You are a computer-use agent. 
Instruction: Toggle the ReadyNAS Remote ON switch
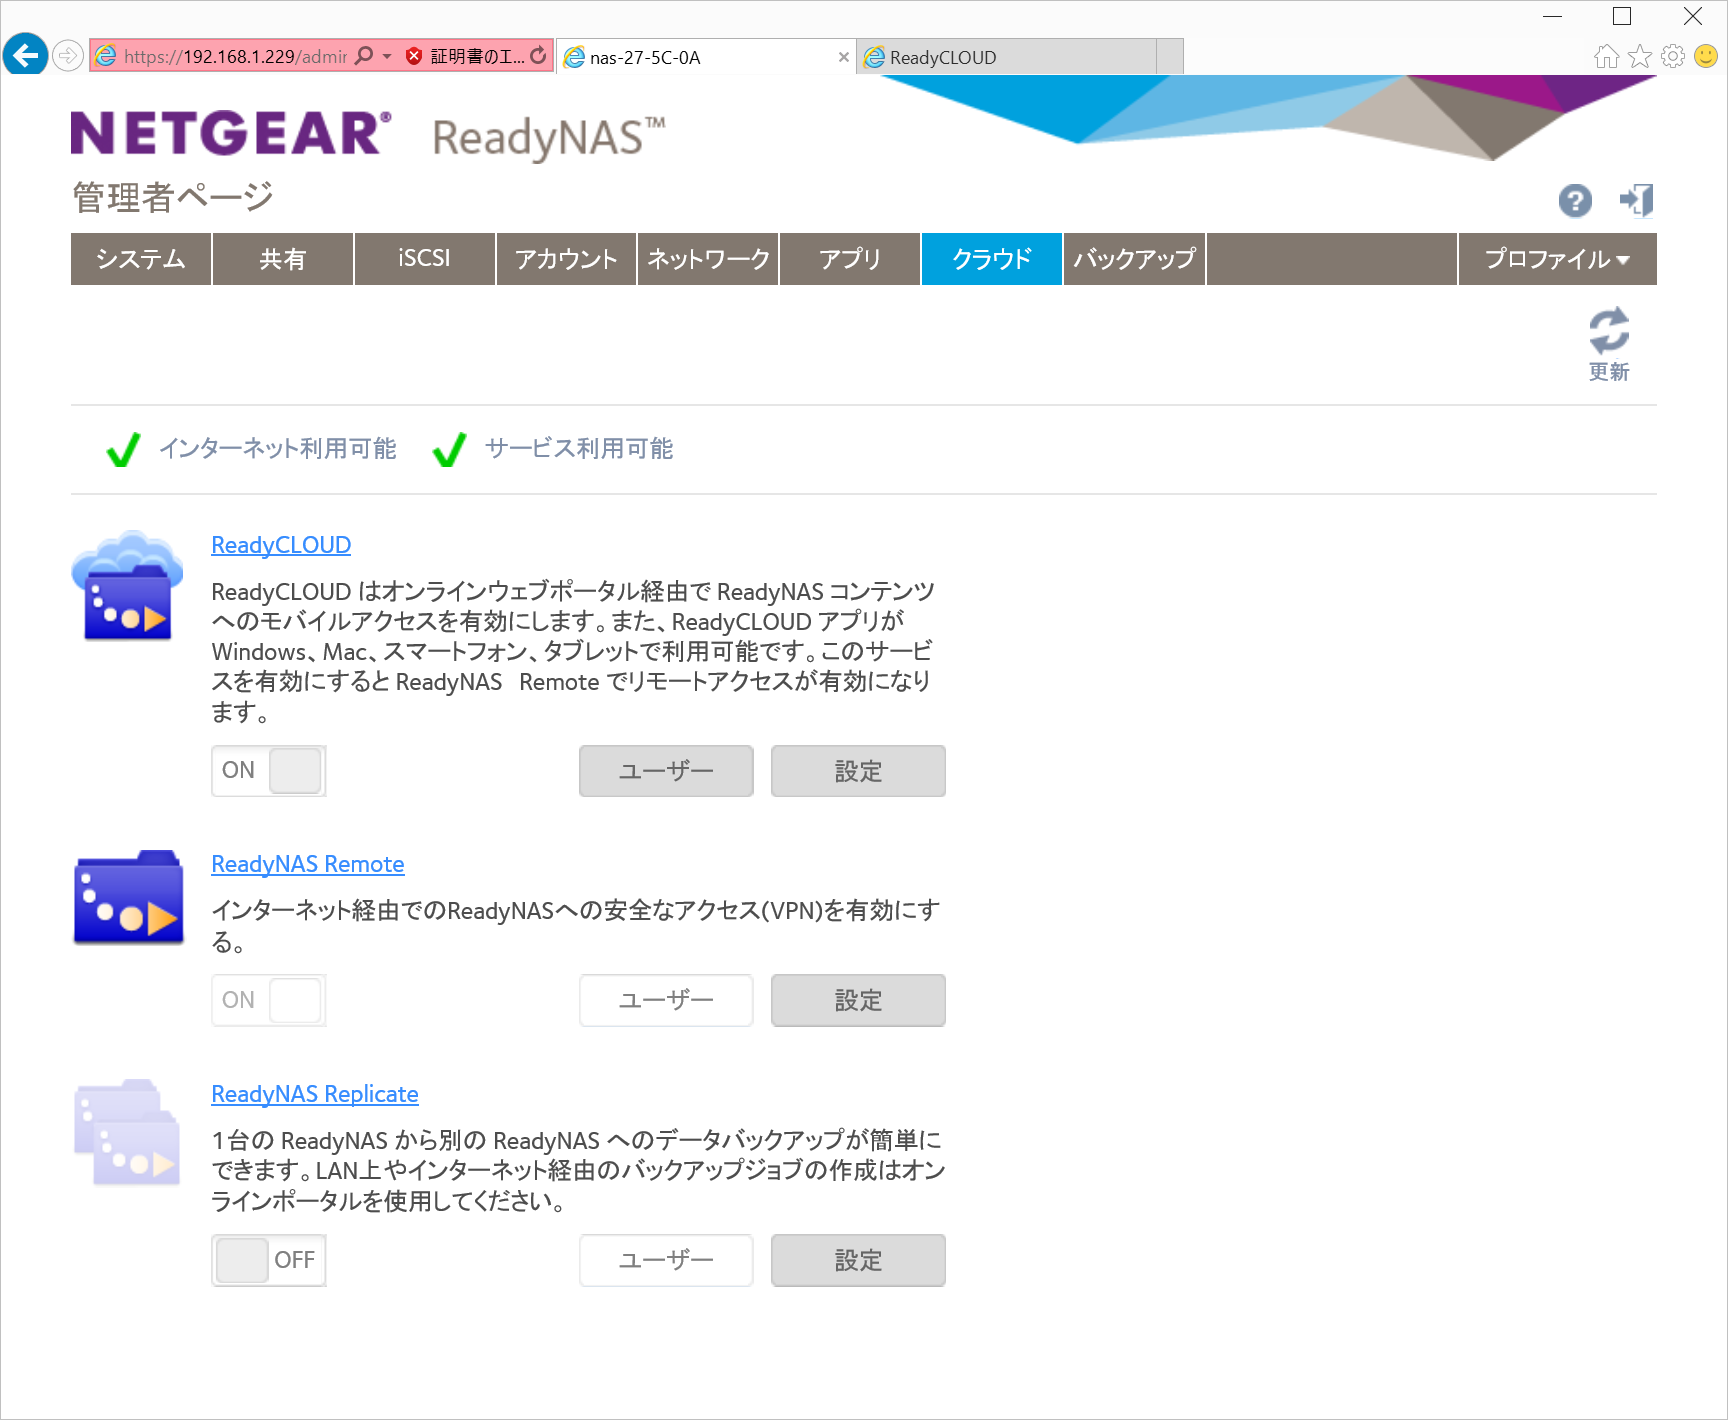click(x=268, y=1000)
